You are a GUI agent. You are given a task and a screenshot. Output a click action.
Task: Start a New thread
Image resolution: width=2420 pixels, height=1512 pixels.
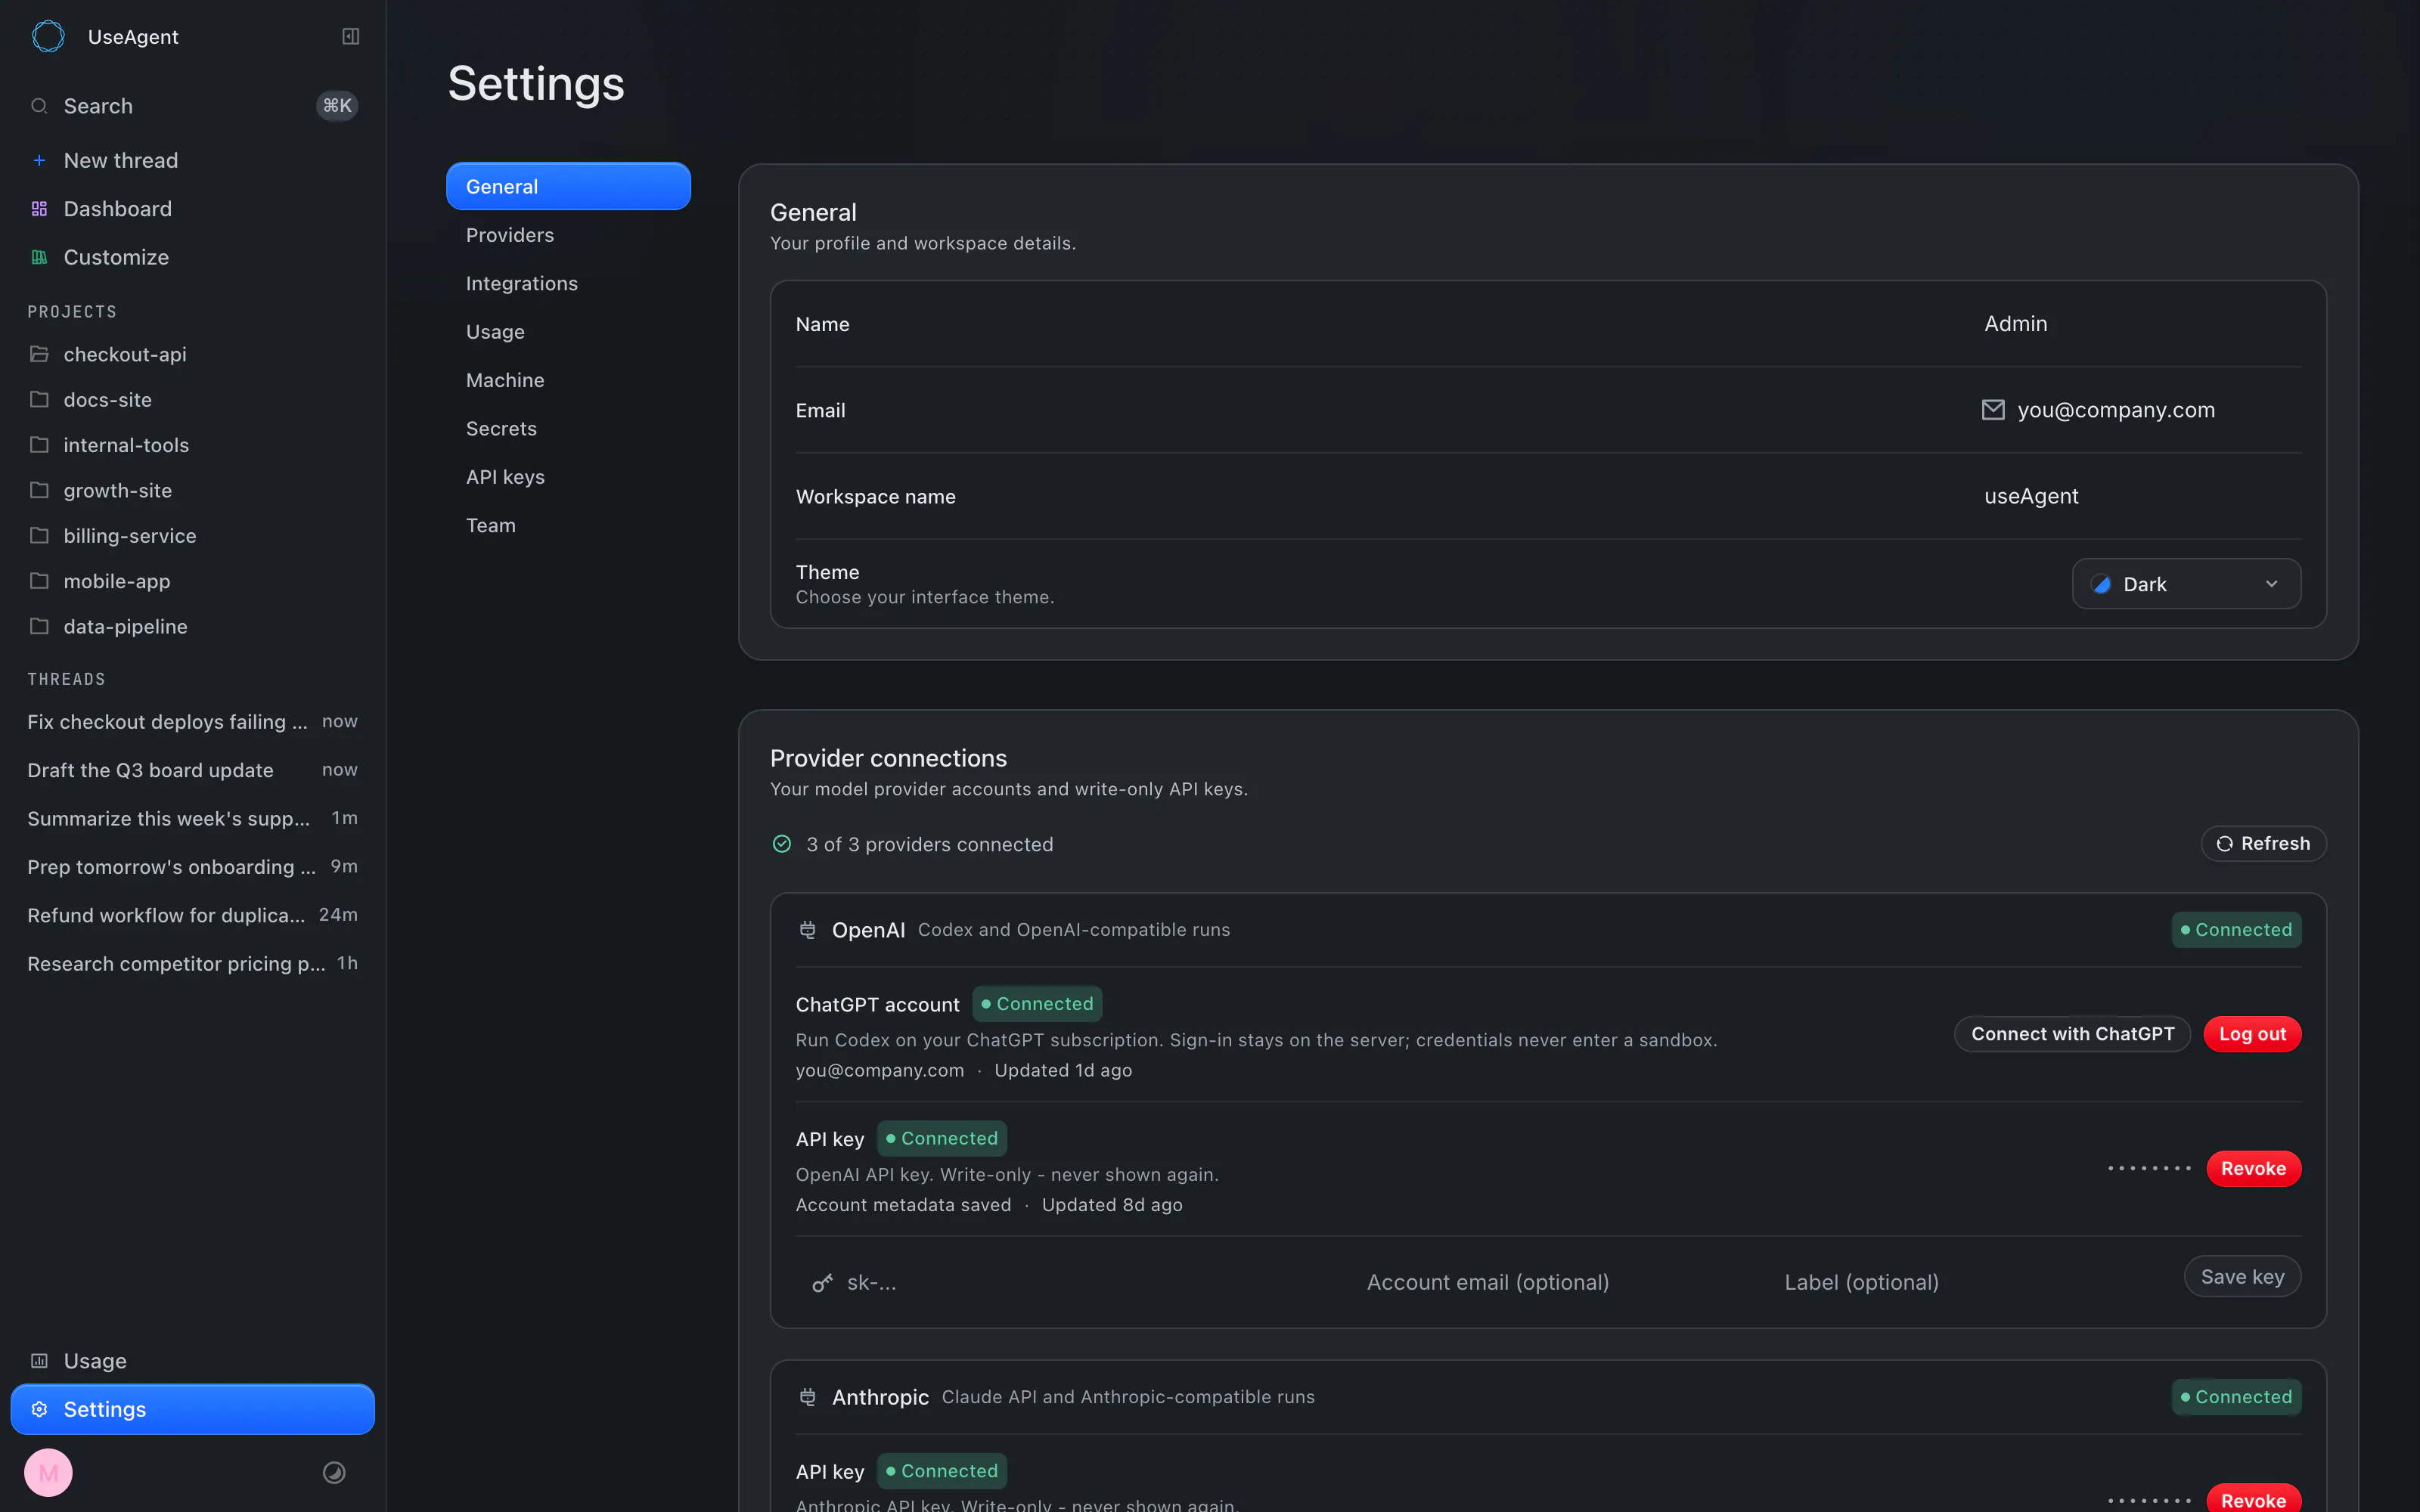(x=192, y=160)
